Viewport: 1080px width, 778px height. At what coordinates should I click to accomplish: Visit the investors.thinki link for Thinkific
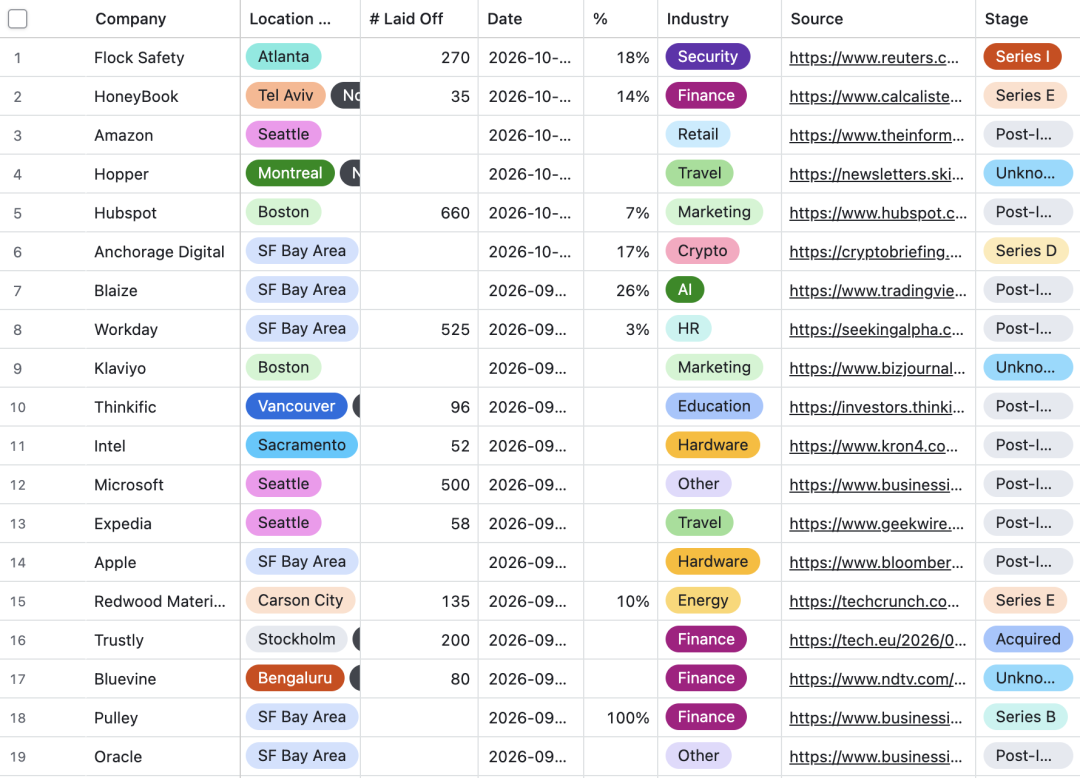[x=877, y=408]
